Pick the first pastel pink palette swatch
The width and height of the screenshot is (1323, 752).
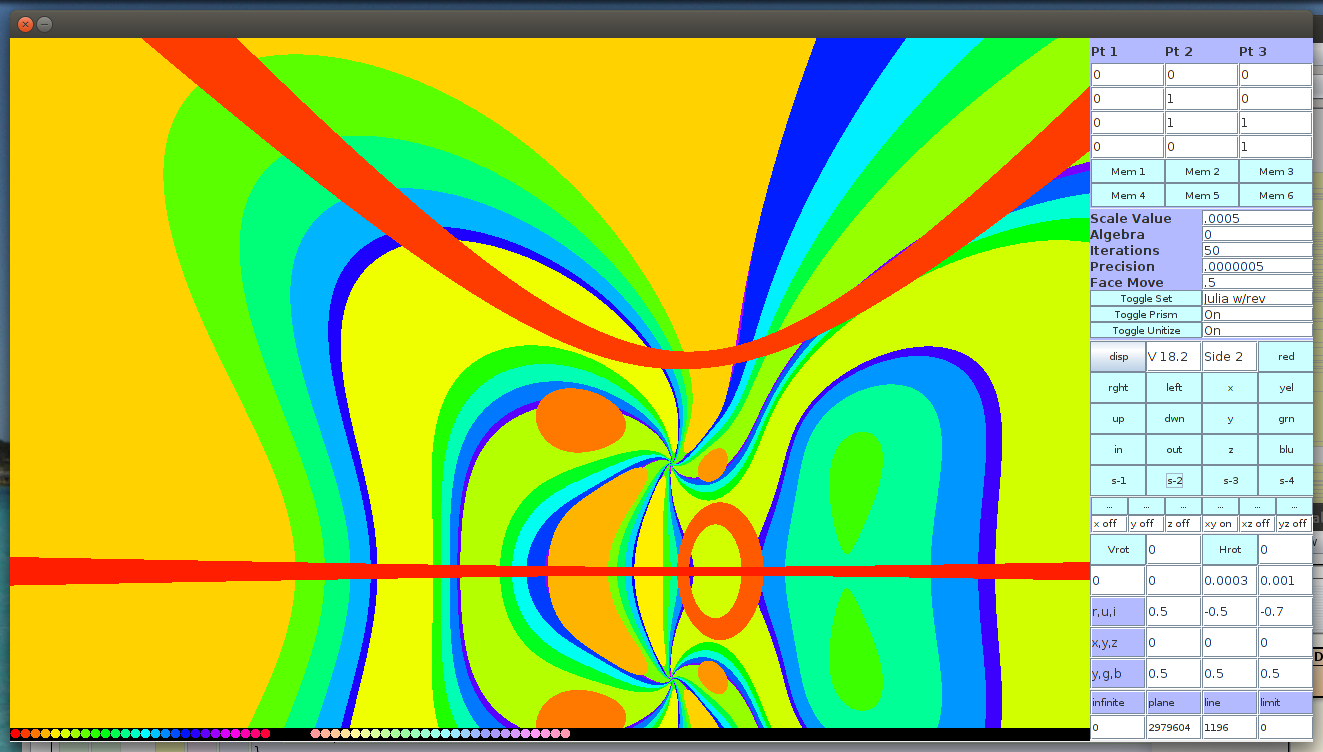click(x=316, y=734)
